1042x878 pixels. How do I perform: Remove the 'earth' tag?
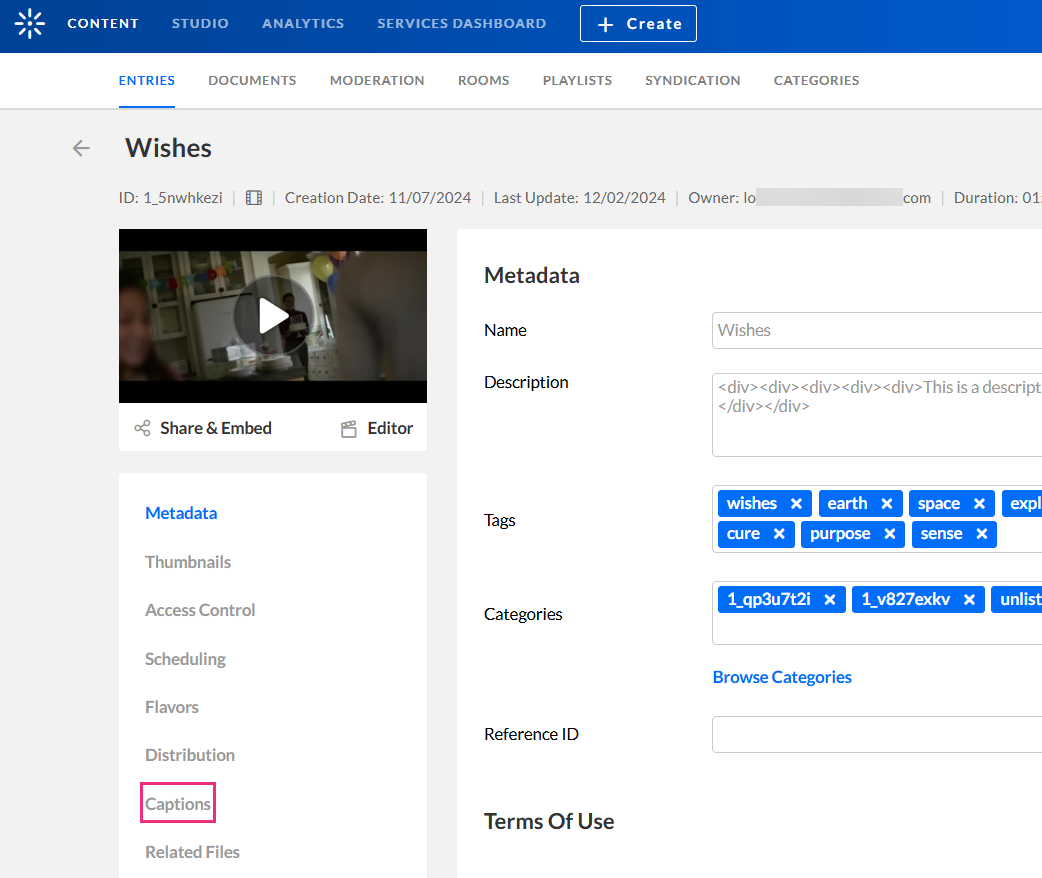886,504
